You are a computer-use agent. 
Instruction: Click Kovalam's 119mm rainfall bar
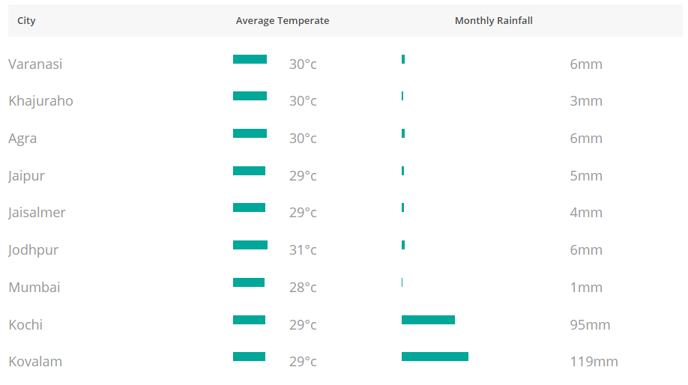[435, 356]
